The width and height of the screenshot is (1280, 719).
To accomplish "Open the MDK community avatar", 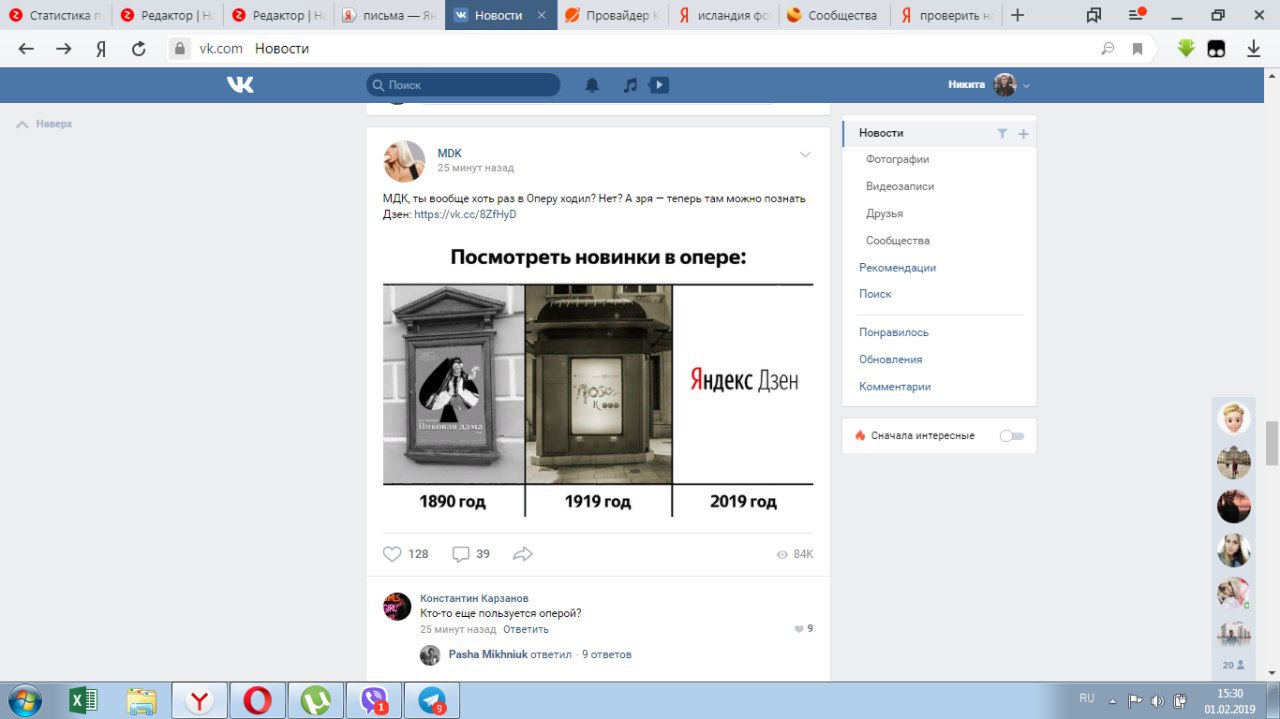I will 404,160.
